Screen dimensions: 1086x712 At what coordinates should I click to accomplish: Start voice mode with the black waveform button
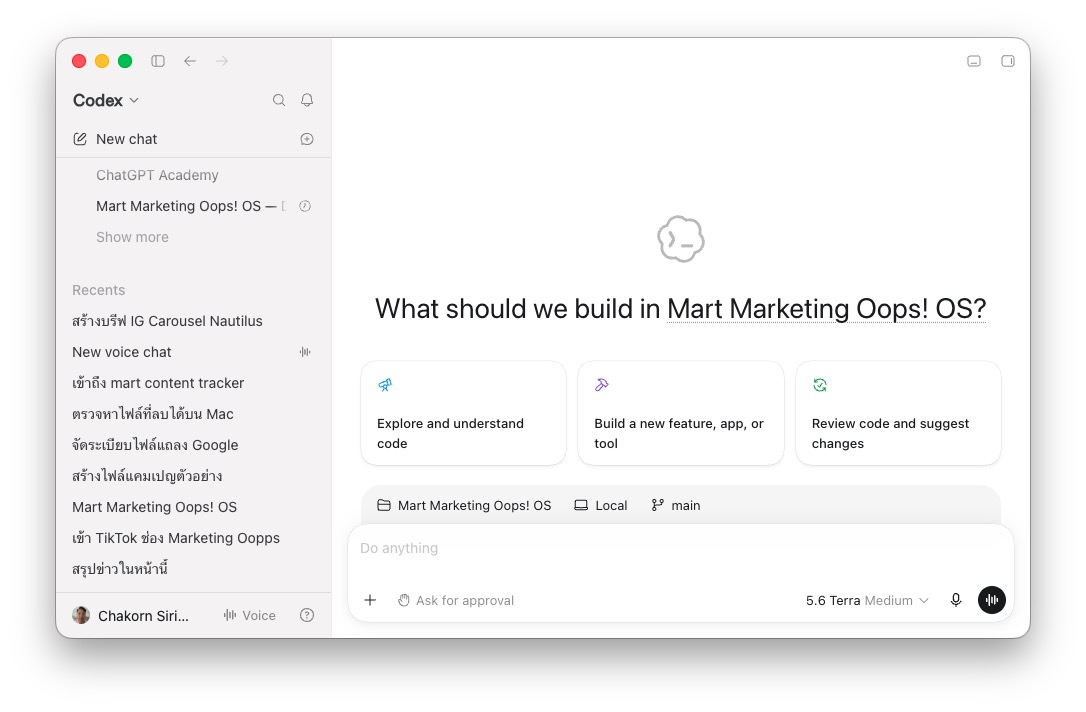992,600
